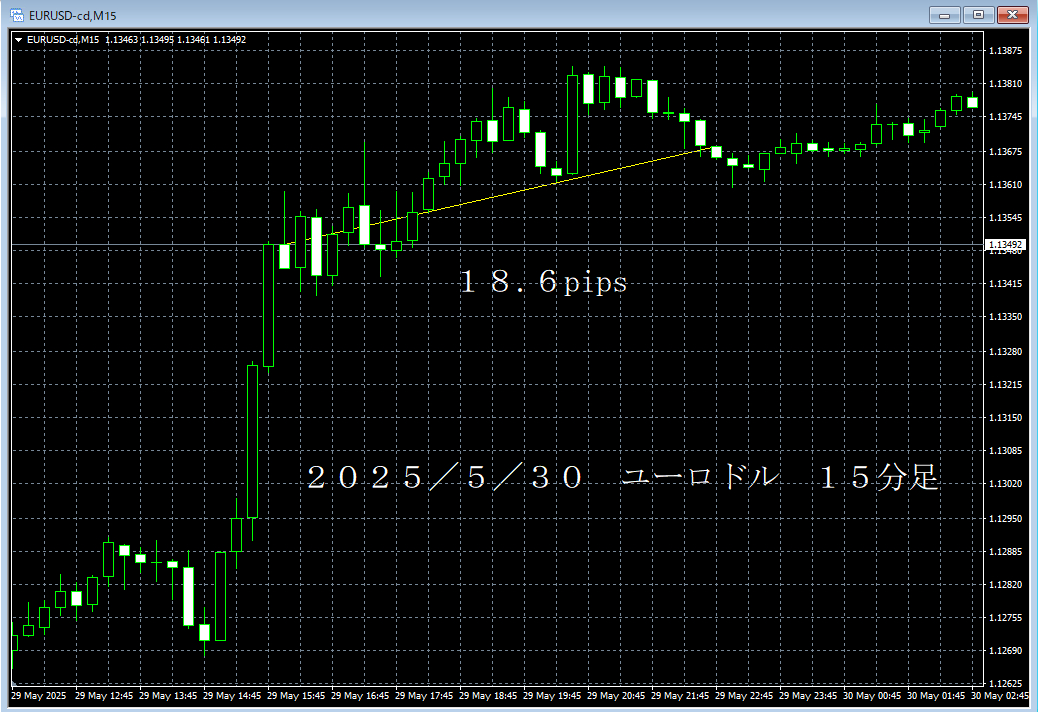Select the 18.6pips text label

(x=543, y=284)
